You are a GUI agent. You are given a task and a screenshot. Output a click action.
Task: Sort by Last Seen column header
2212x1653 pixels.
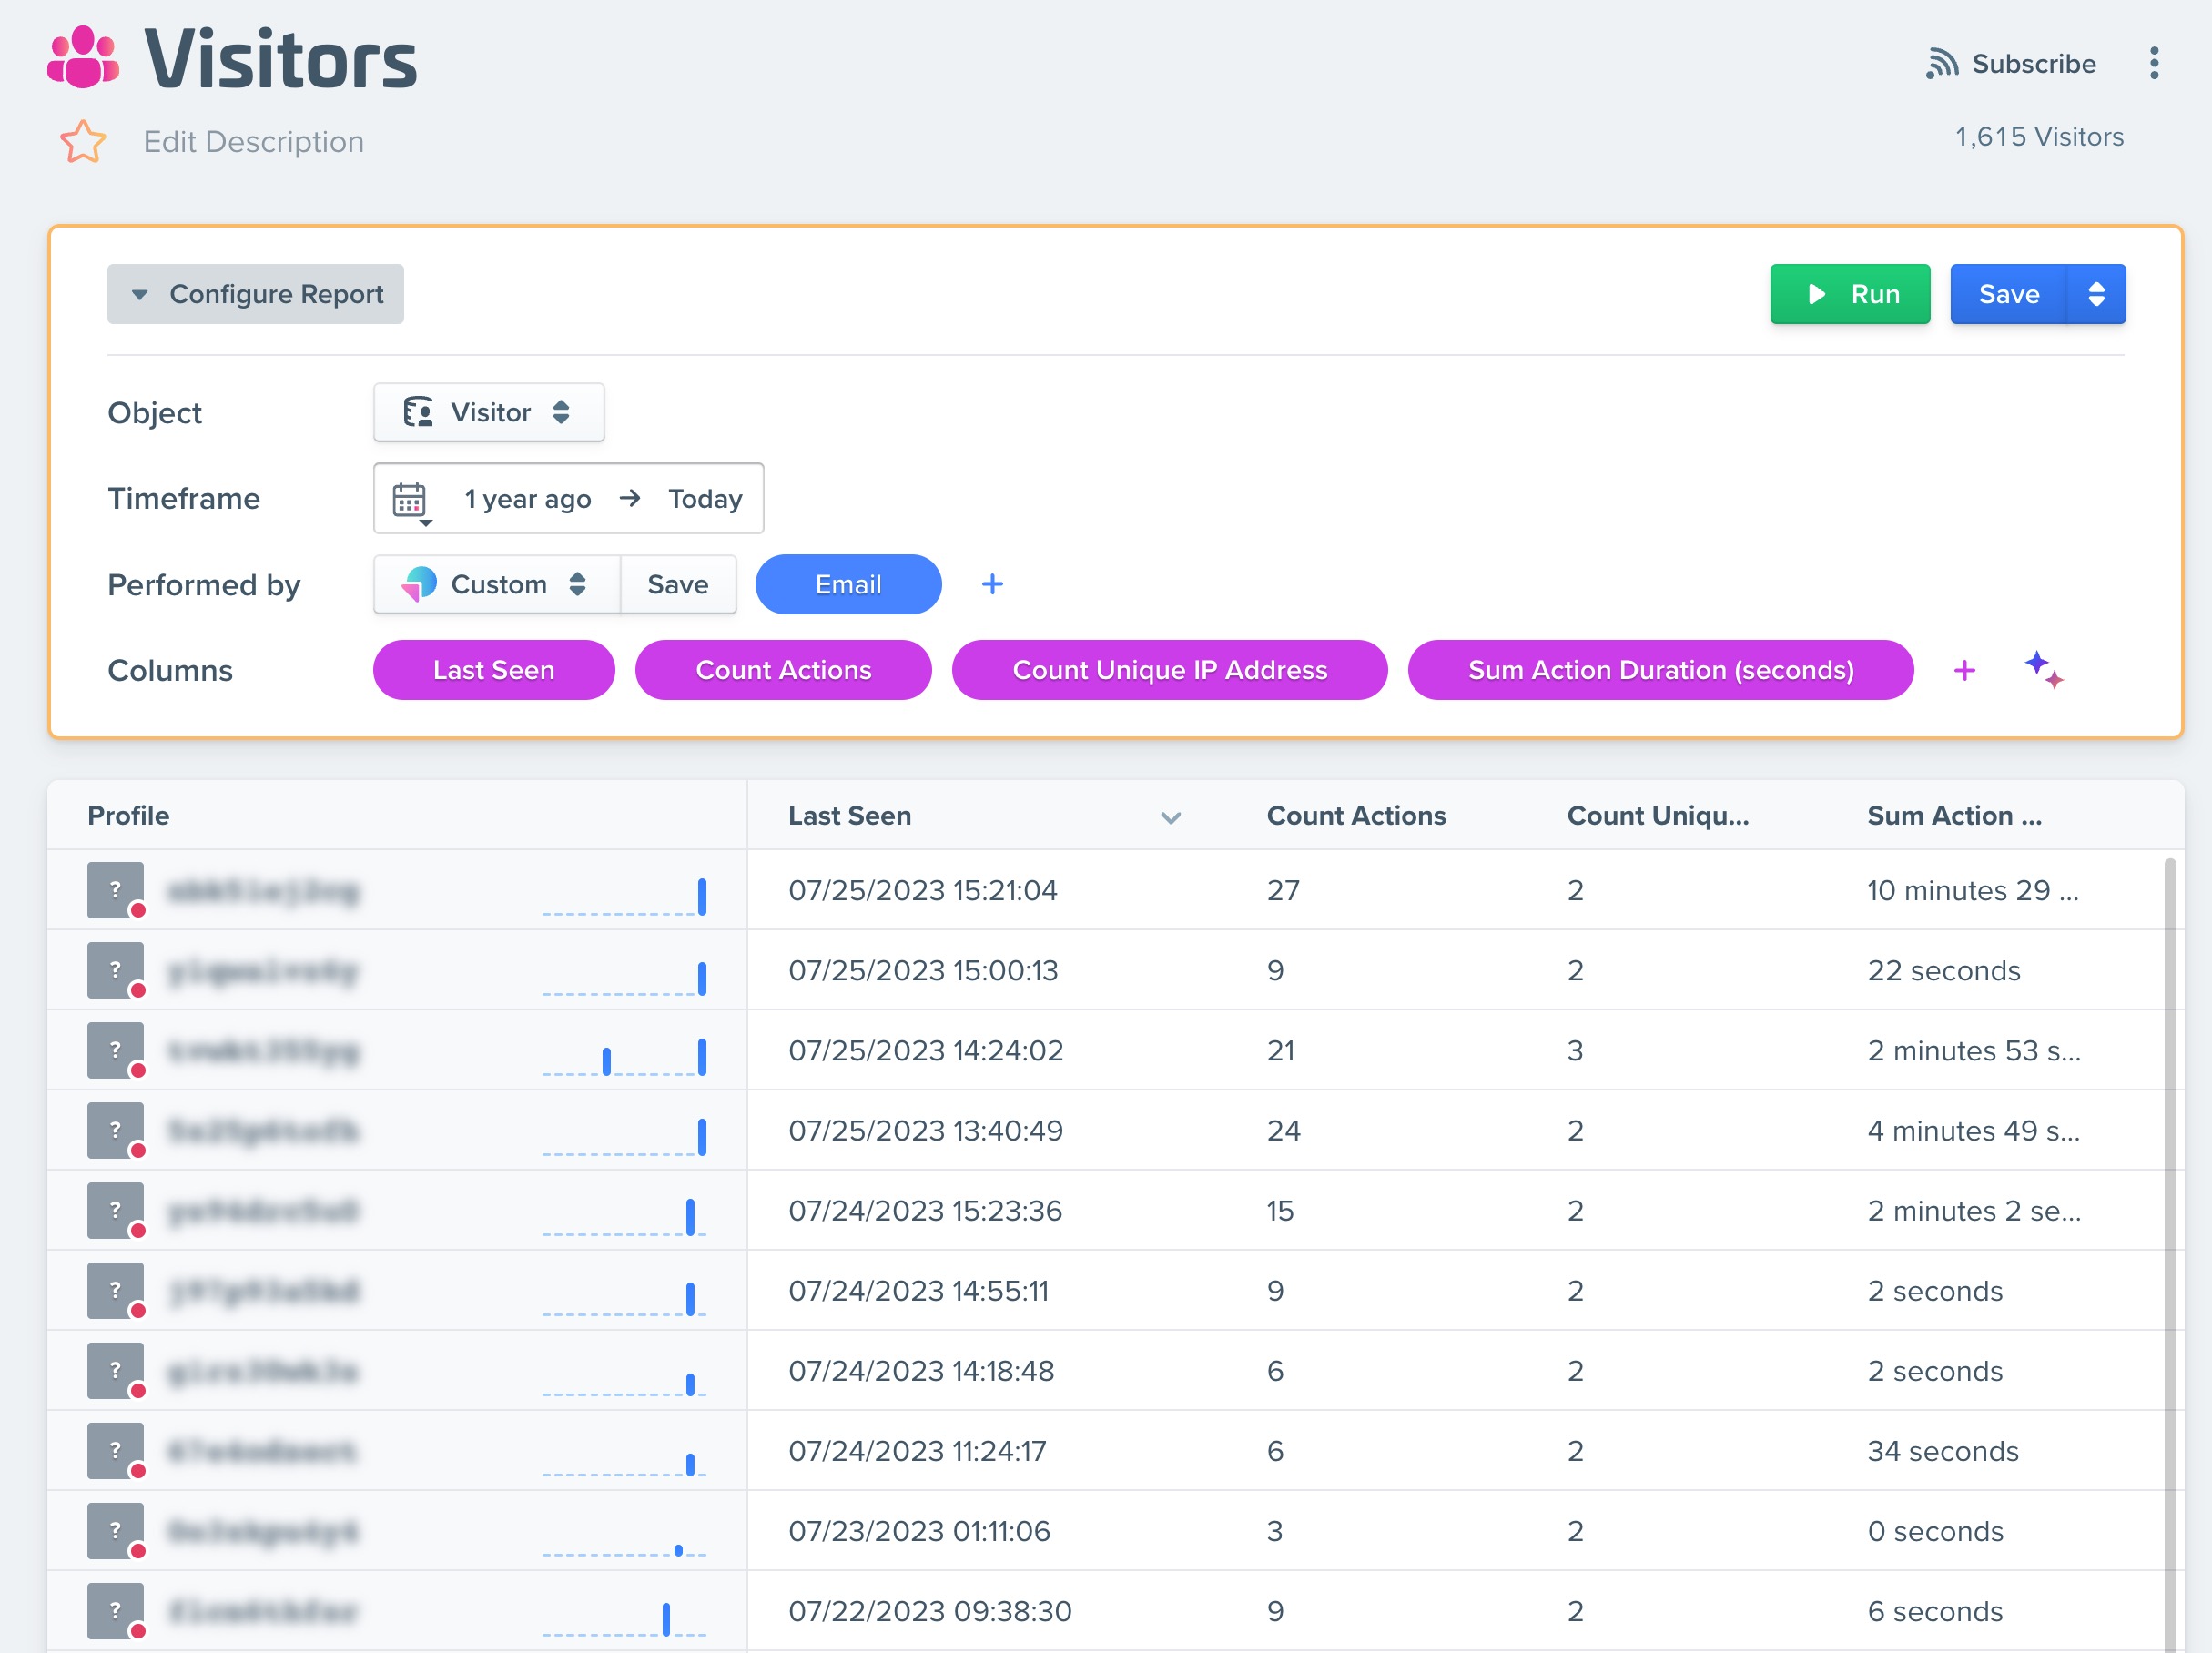coord(849,815)
